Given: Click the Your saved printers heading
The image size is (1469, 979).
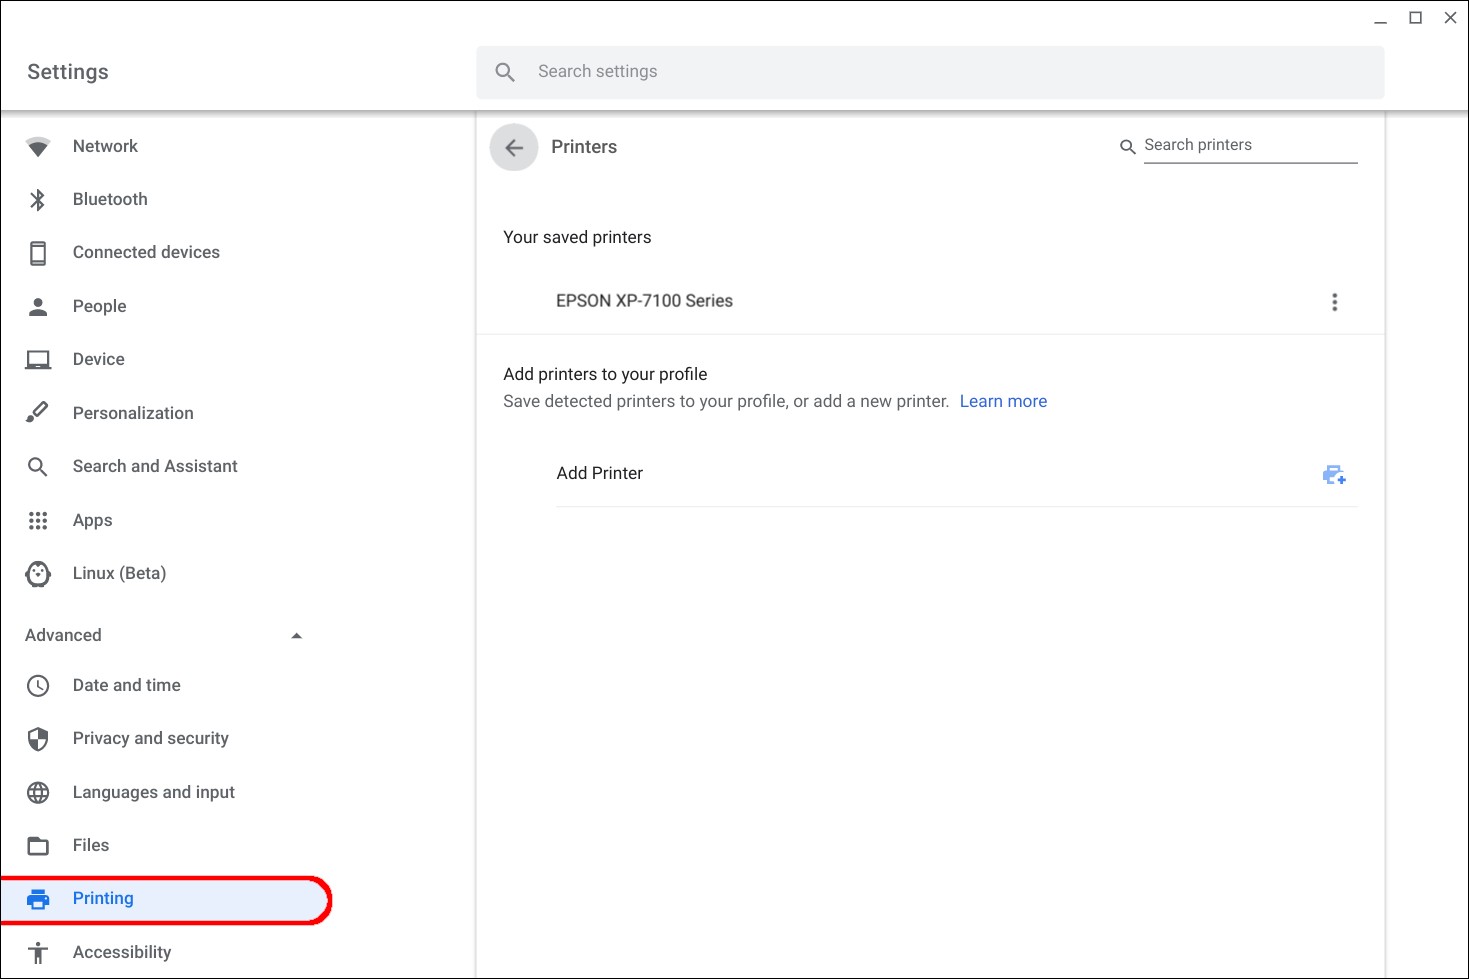Looking at the screenshot, I should (577, 237).
